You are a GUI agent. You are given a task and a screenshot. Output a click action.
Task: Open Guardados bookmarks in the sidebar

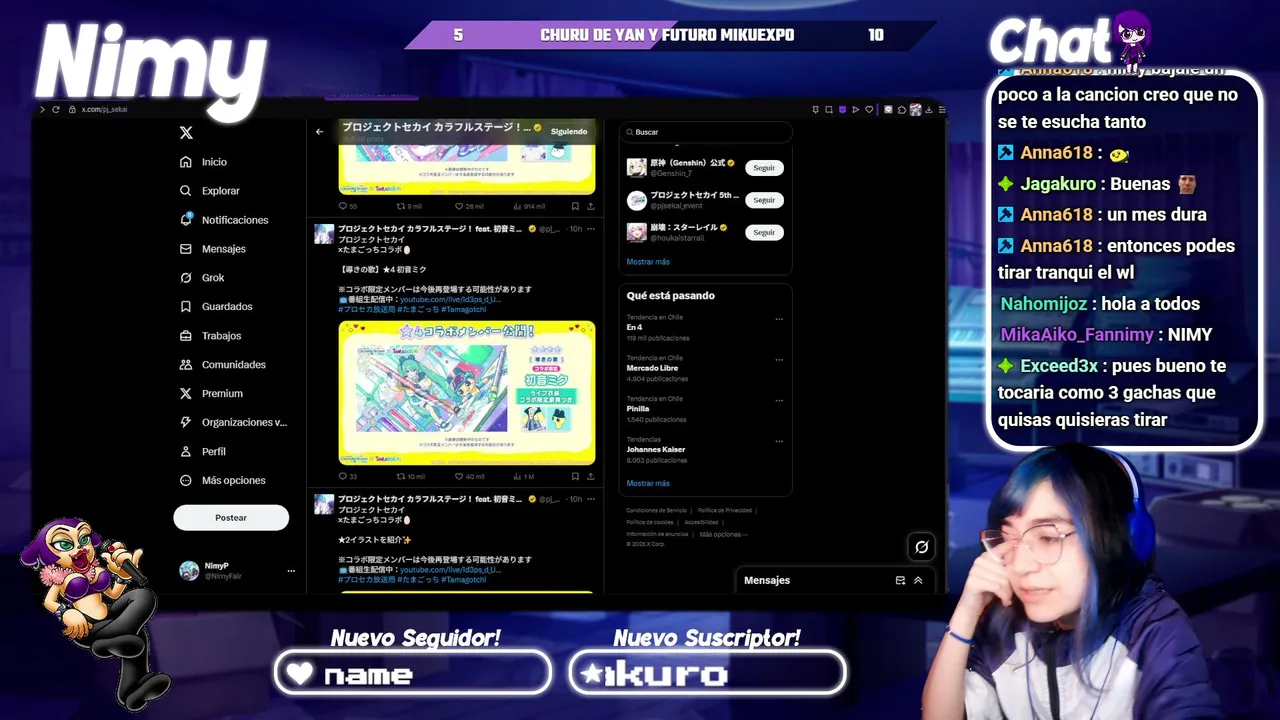[216, 307]
